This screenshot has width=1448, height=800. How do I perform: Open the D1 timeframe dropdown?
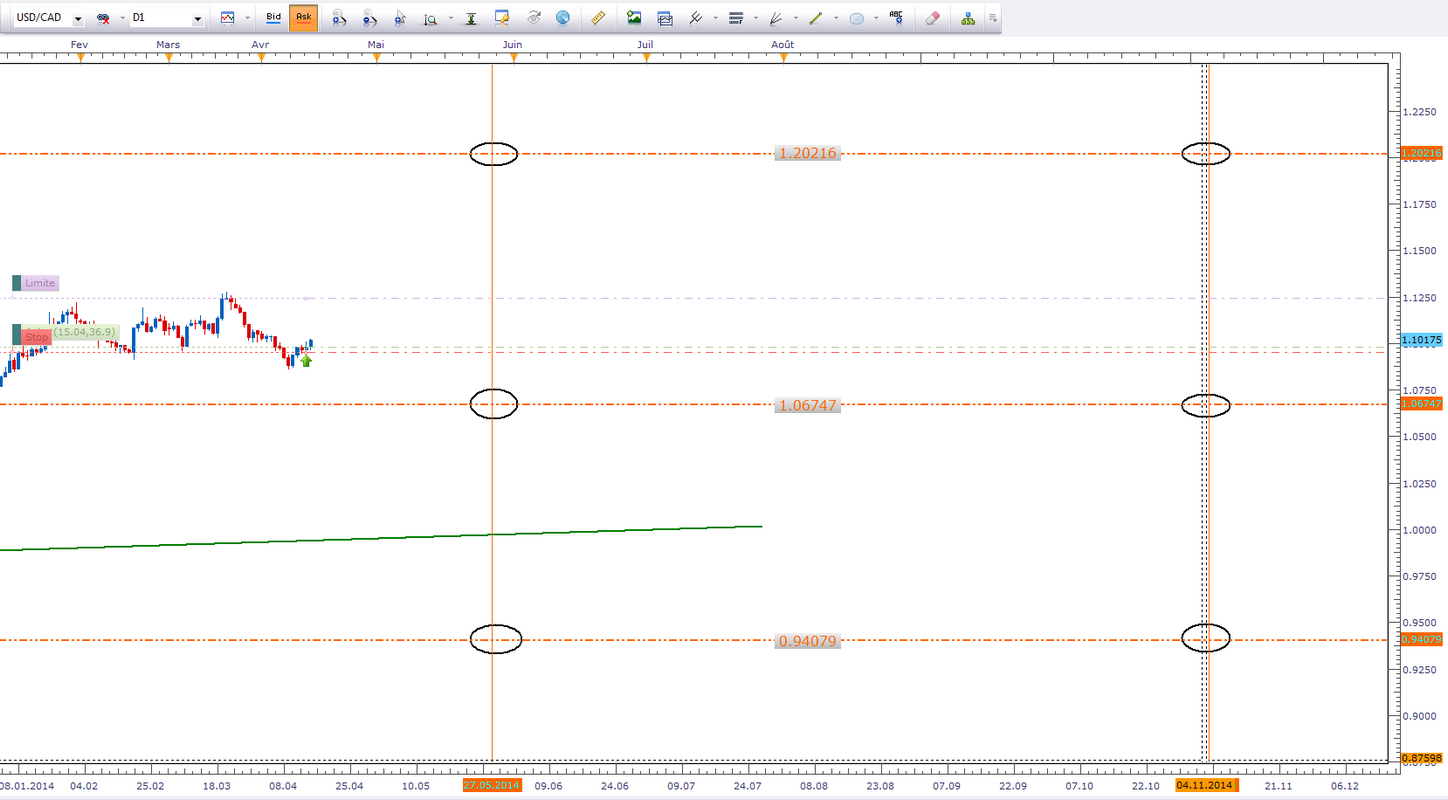pos(197,19)
